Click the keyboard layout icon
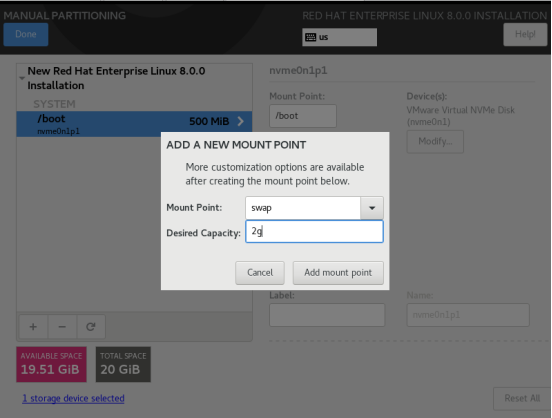 [x=310, y=37]
